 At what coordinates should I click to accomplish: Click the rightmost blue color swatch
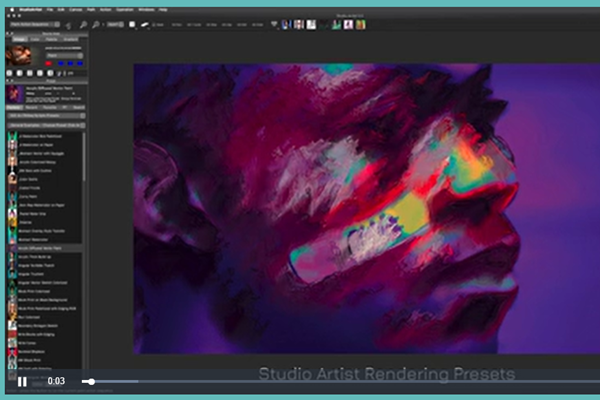point(80,64)
